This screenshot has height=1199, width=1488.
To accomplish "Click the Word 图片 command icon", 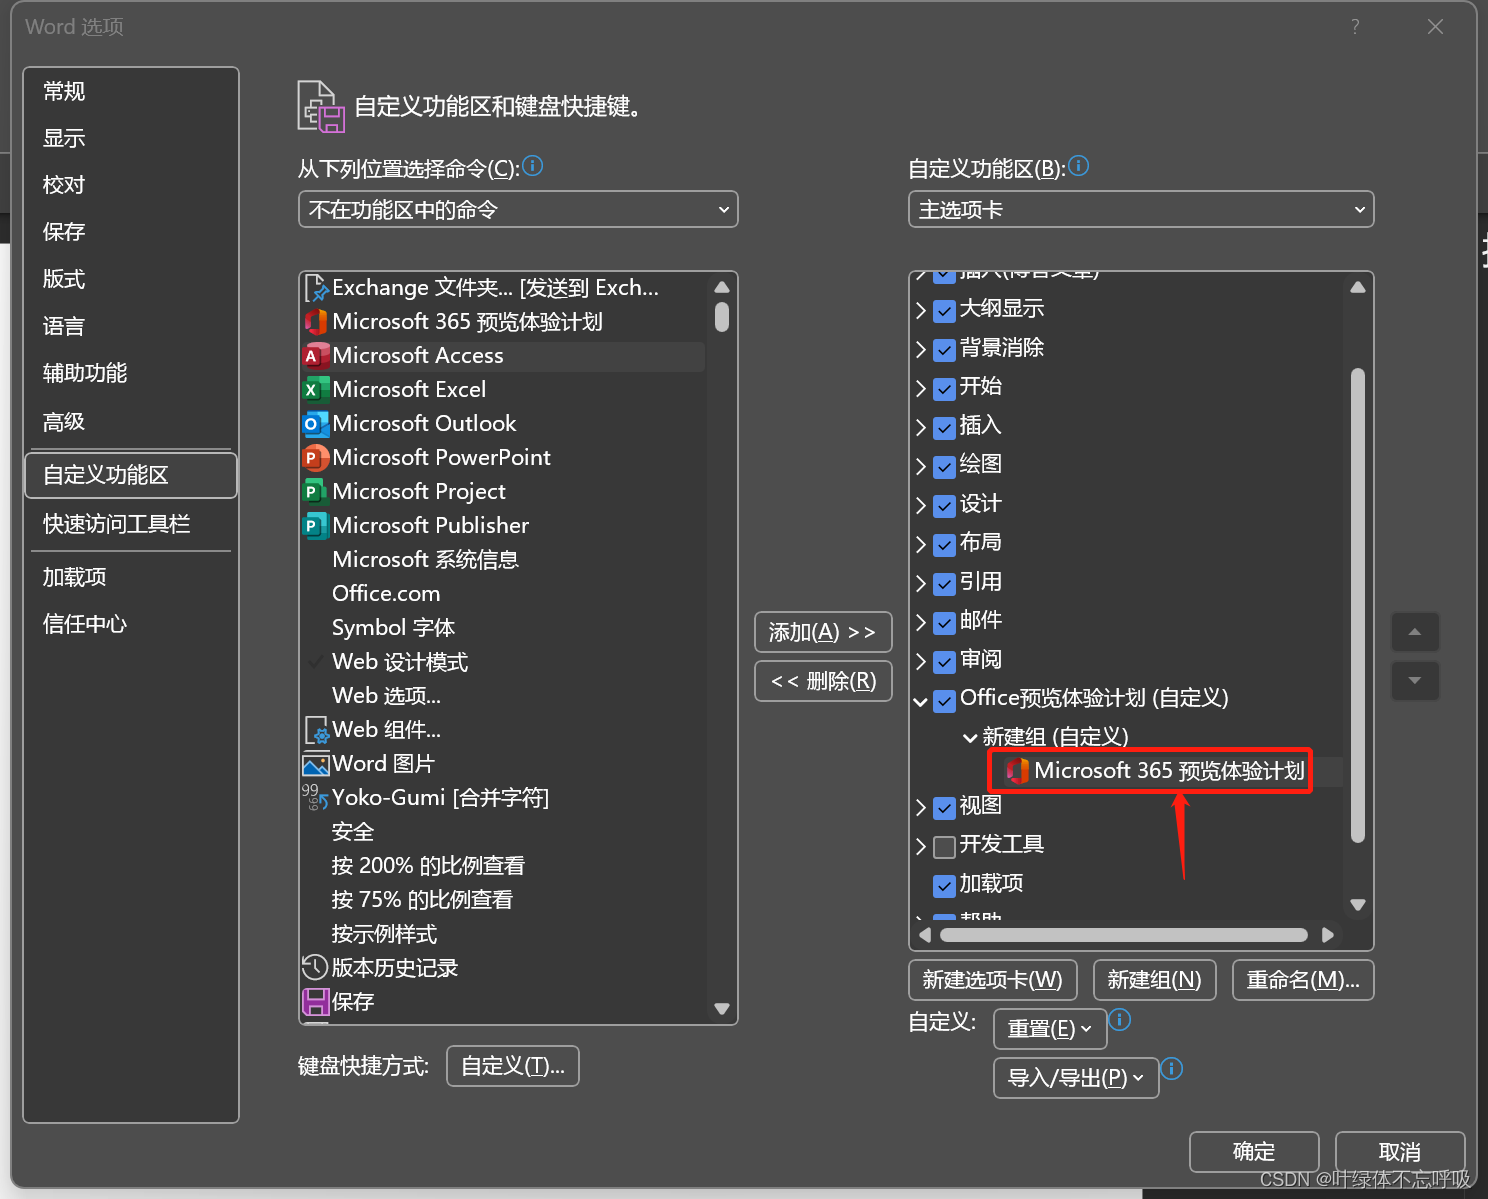I will coord(315,765).
